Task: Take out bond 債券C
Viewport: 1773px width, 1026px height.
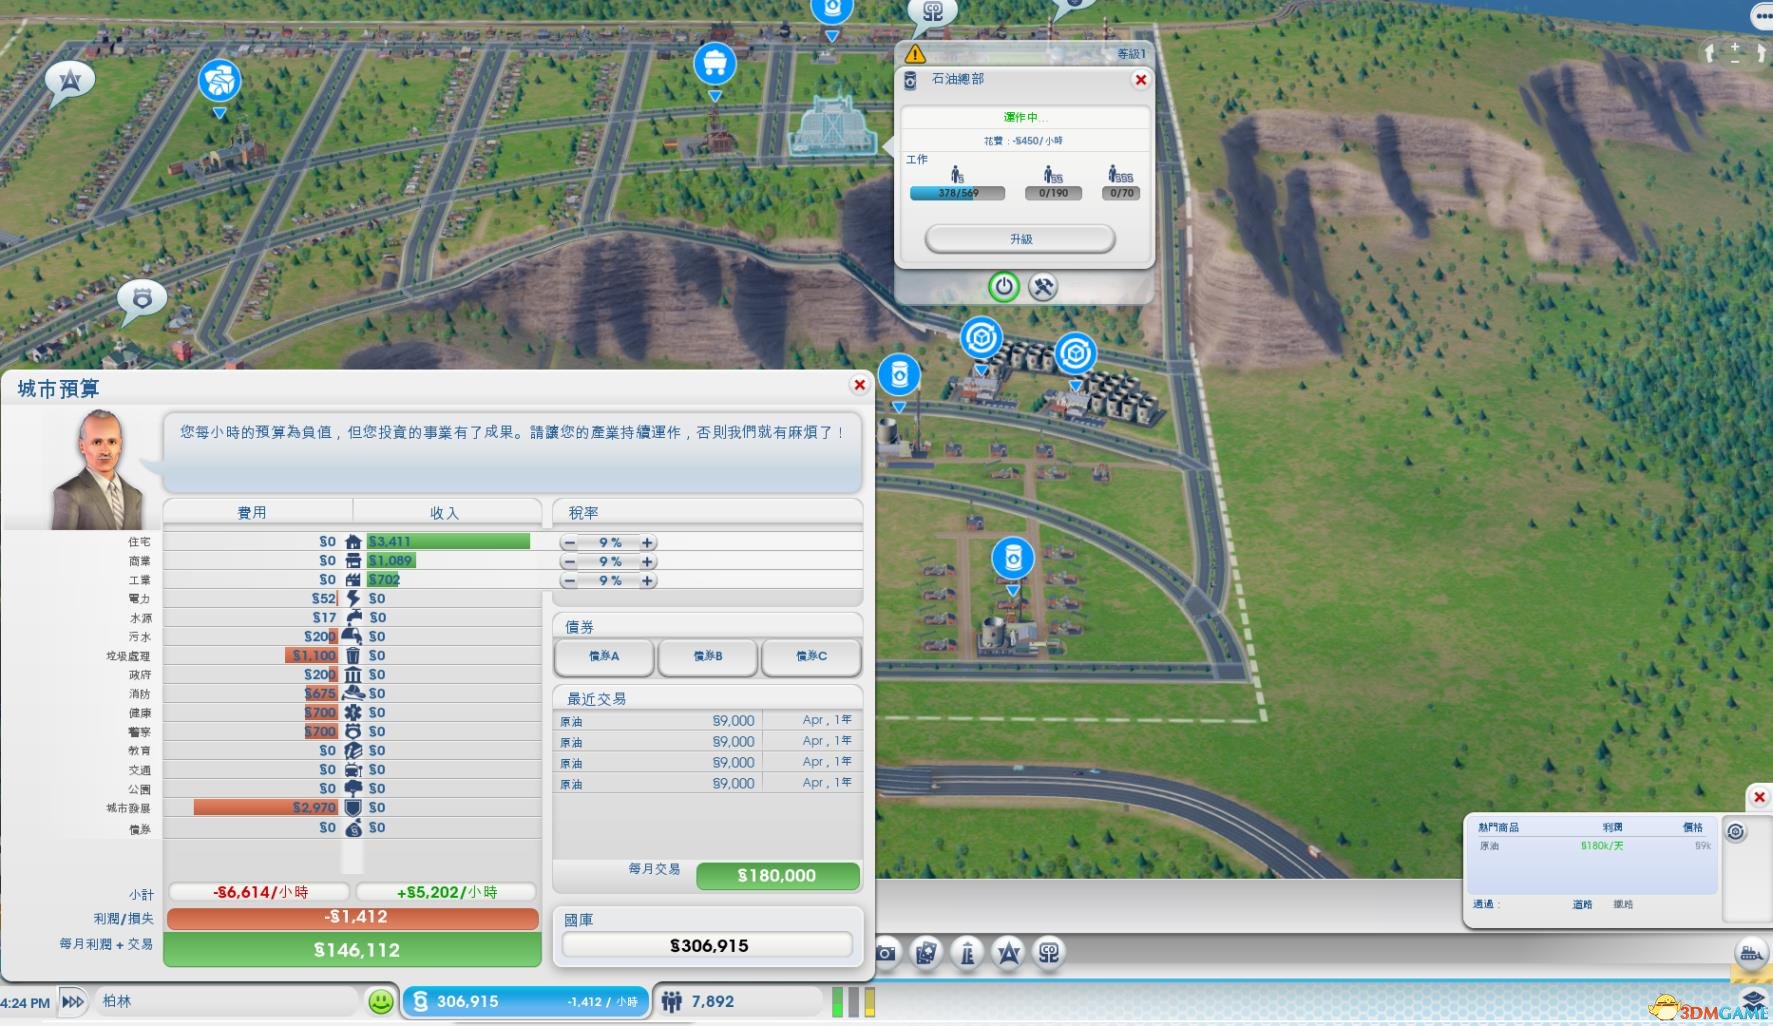Action: point(811,657)
